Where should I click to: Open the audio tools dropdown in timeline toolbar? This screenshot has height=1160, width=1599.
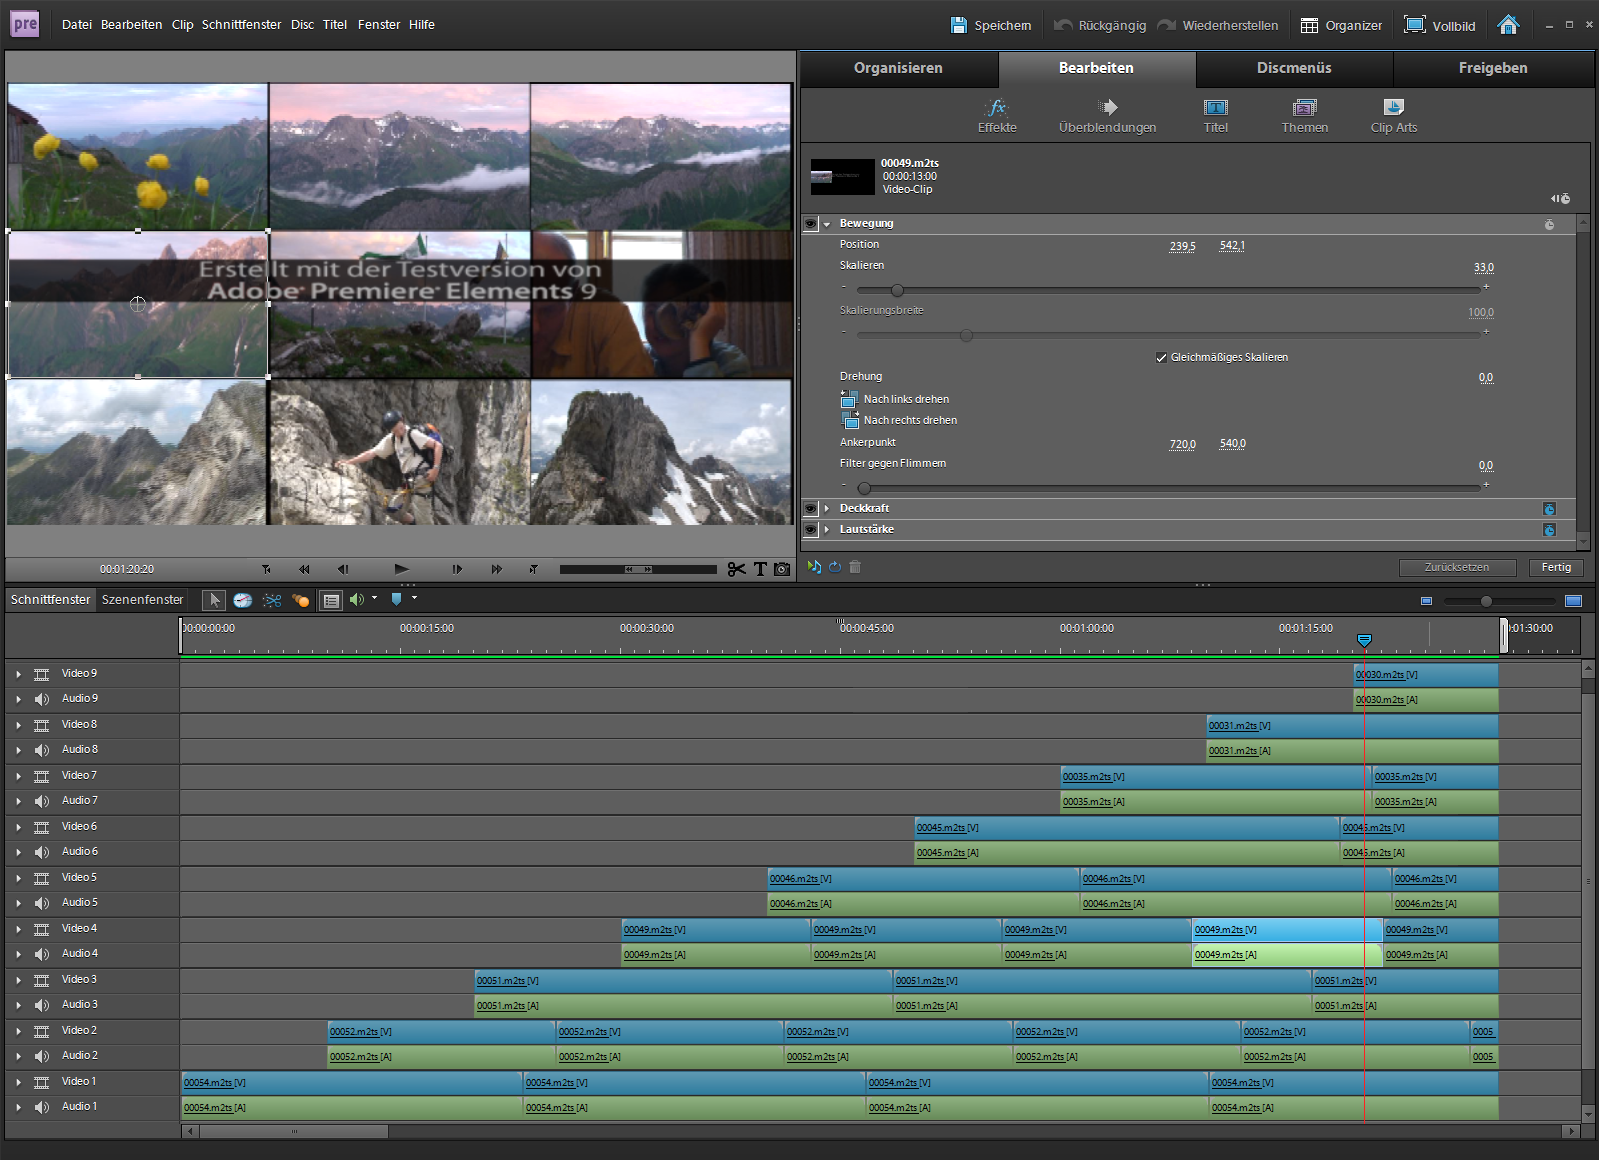click(x=375, y=598)
